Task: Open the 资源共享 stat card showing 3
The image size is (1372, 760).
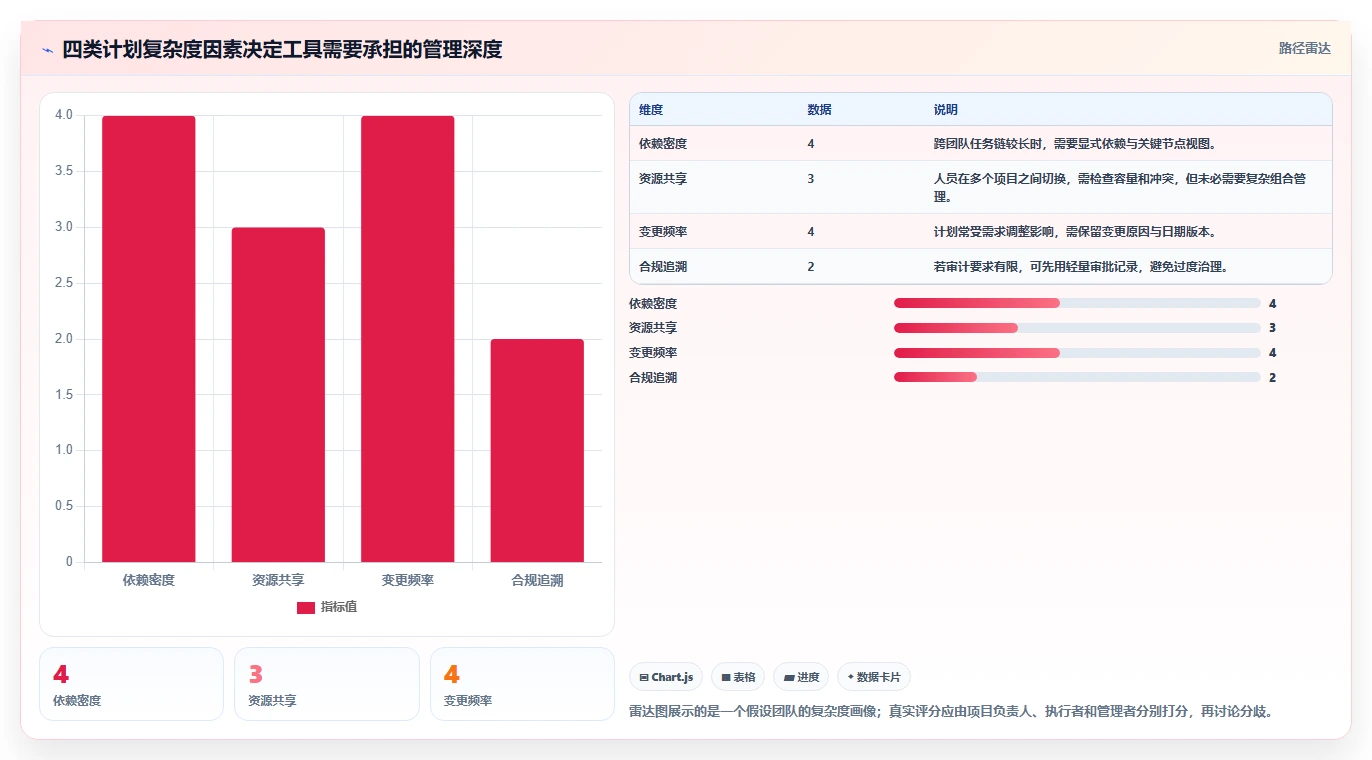Action: (x=326, y=684)
